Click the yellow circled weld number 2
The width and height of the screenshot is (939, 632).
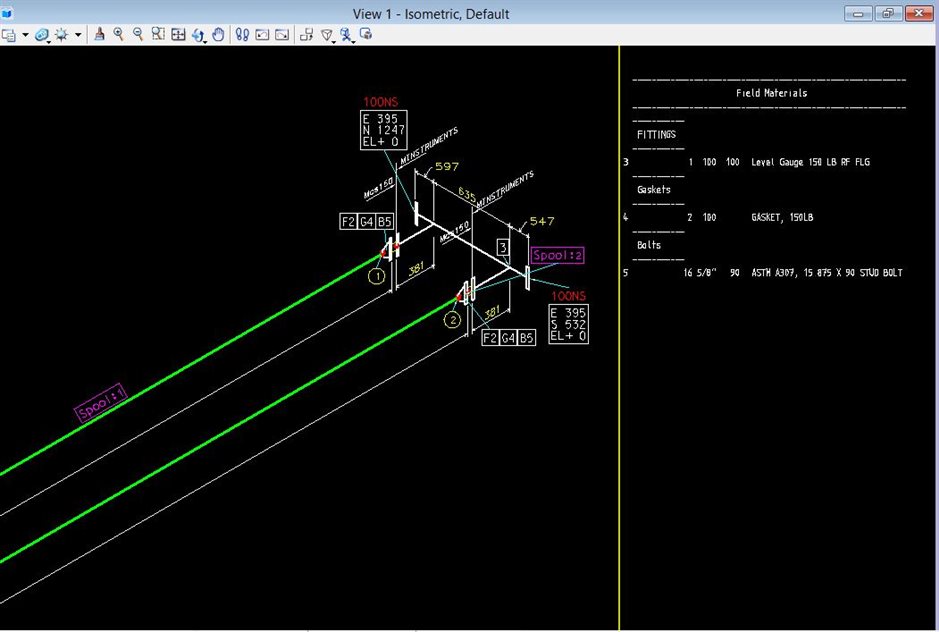click(452, 320)
